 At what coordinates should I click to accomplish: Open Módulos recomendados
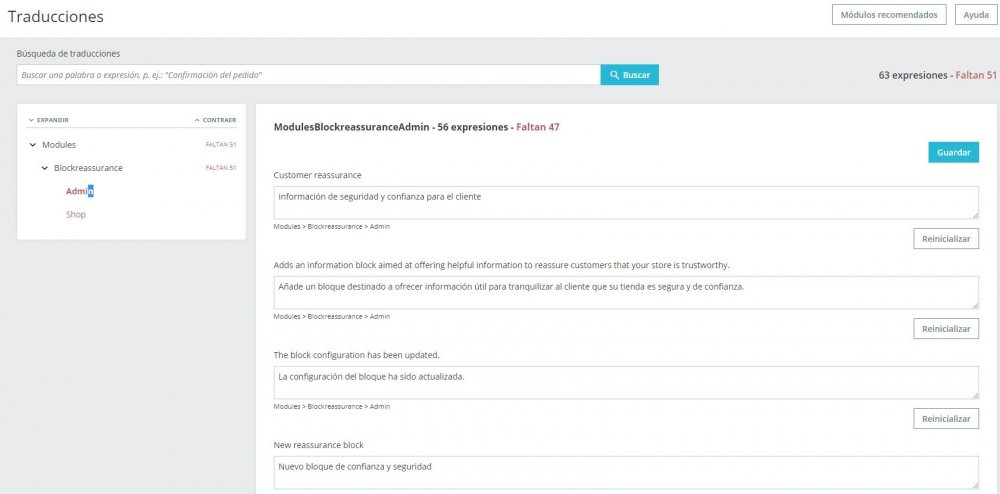coord(888,15)
